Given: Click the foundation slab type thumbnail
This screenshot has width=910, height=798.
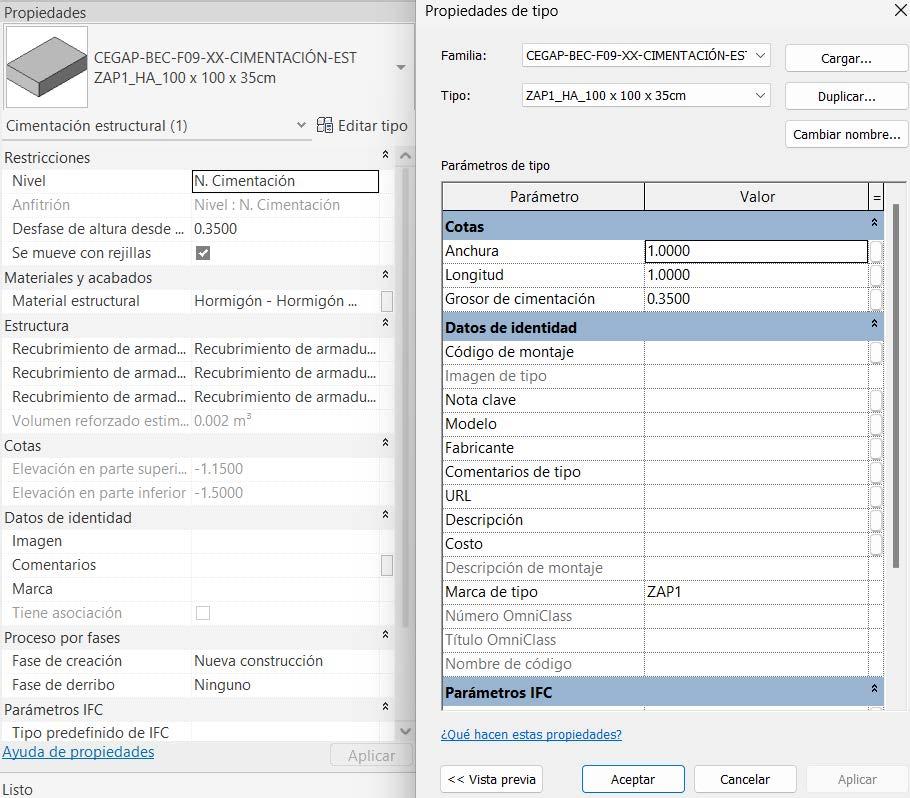Looking at the screenshot, I should (46, 67).
